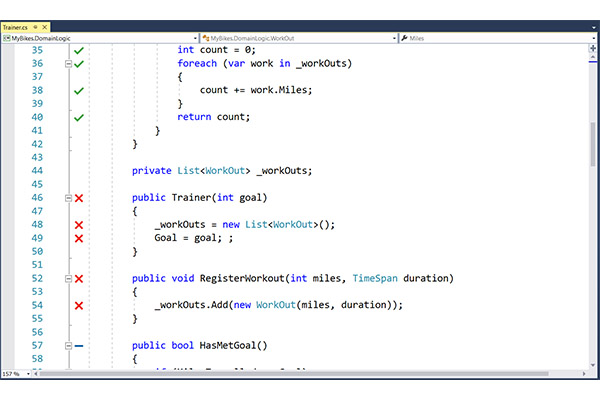
Task: Click the blue dash marker on line 57
Action: tap(79, 345)
